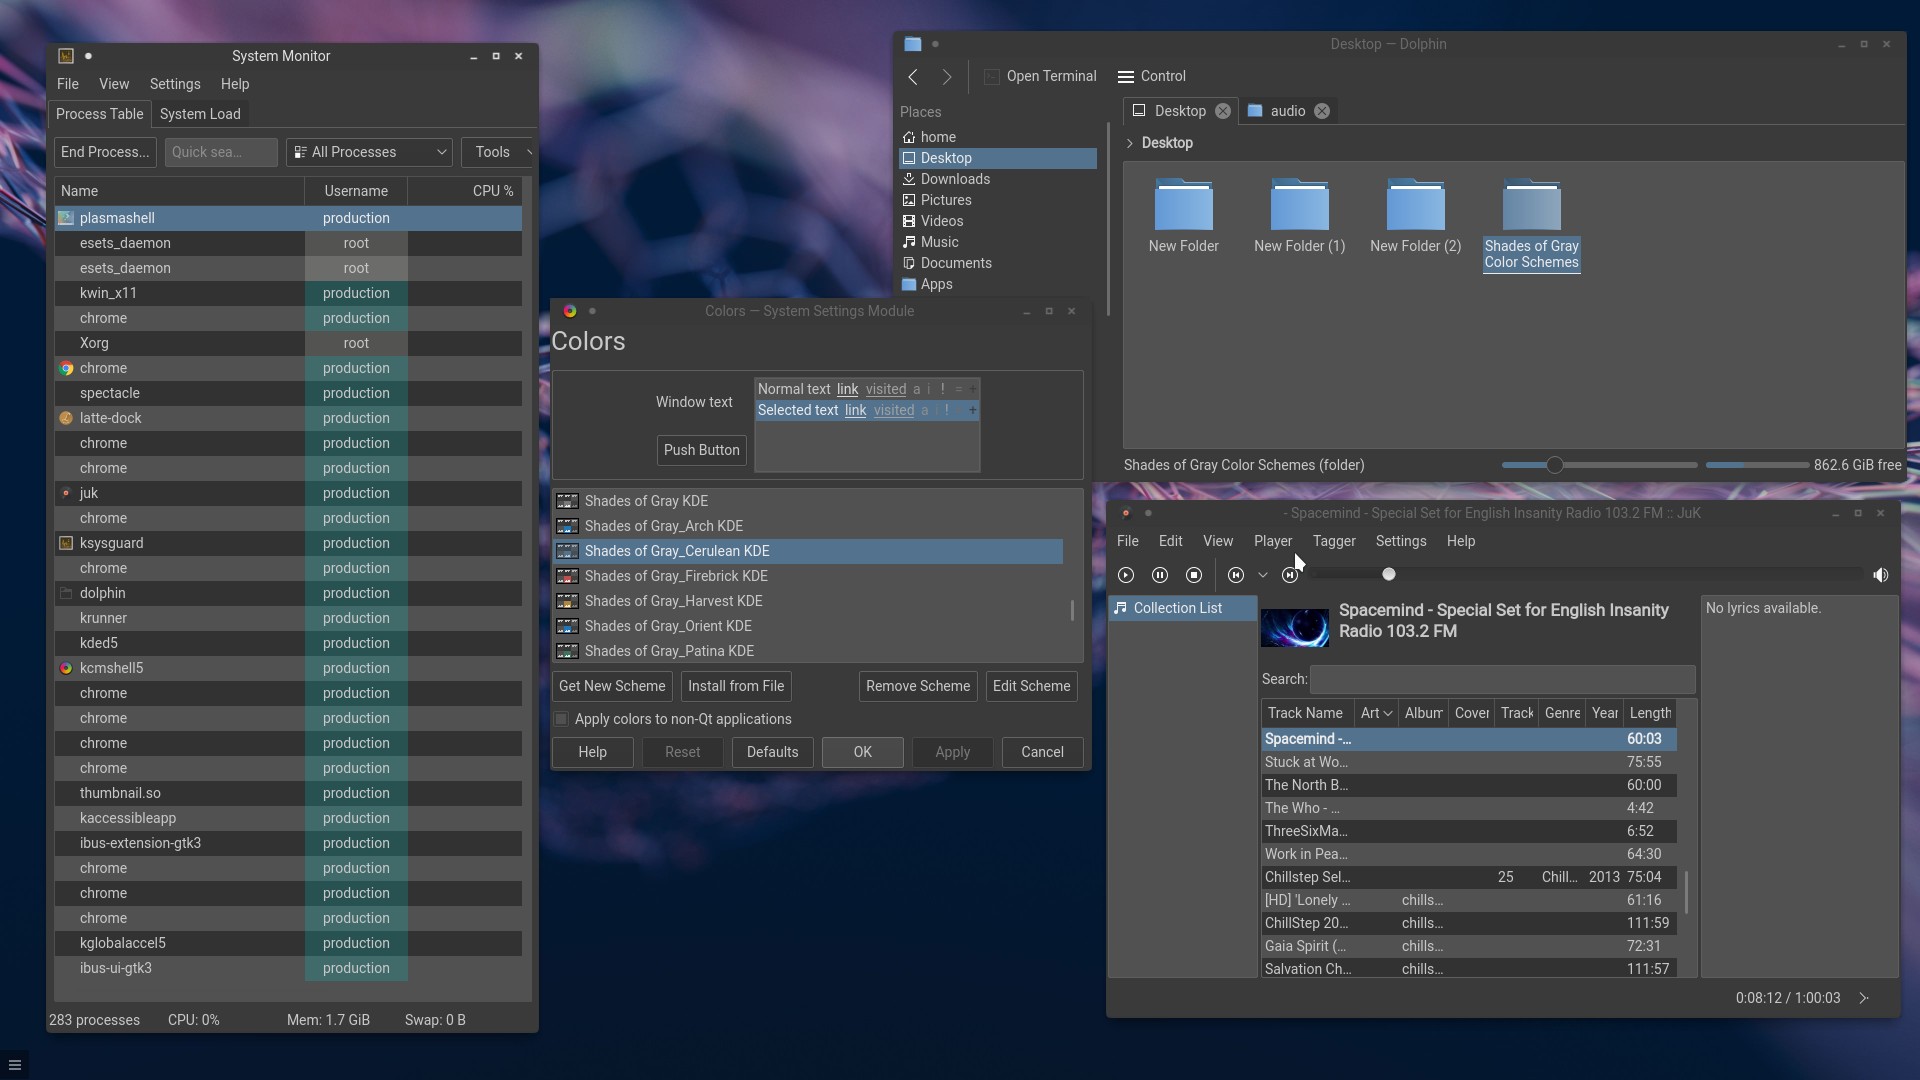Go back in Dolphin file manager
Screen dimensions: 1920x1080
(x=913, y=77)
